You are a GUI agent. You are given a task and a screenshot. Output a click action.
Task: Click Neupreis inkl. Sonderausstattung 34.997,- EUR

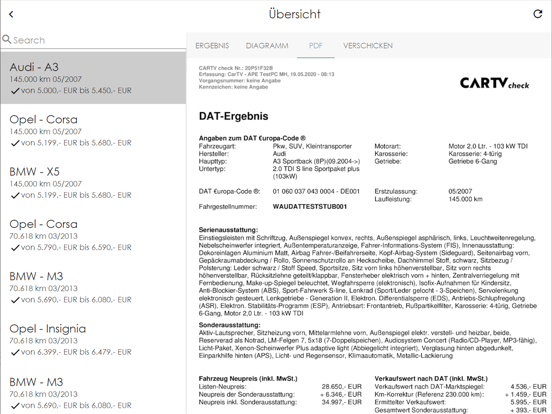click(x=341, y=402)
